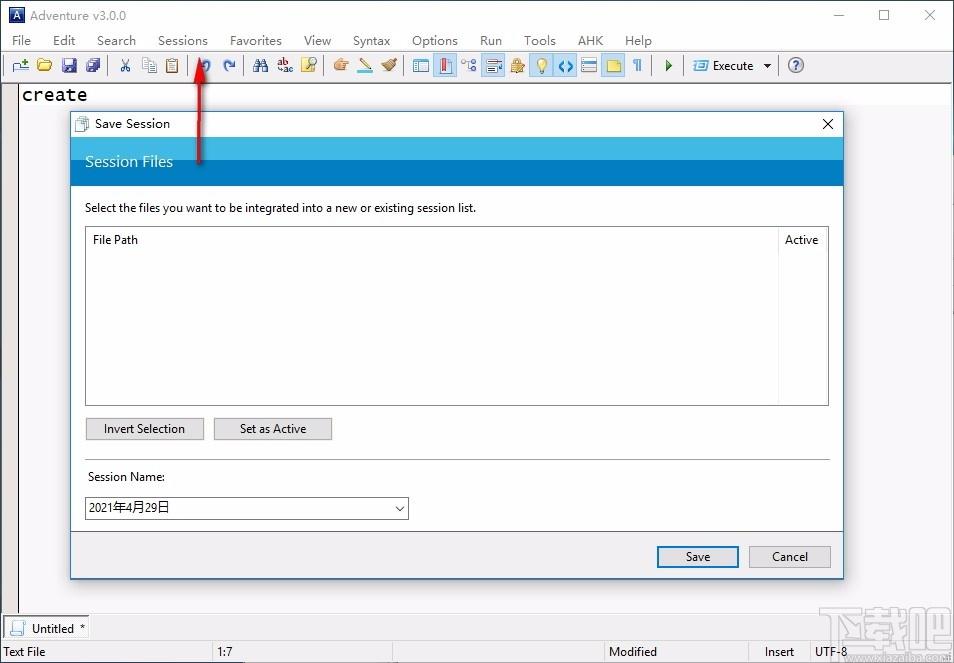The width and height of the screenshot is (954, 663).
Task: Click the Set as Active button
Action: point(273,429)
